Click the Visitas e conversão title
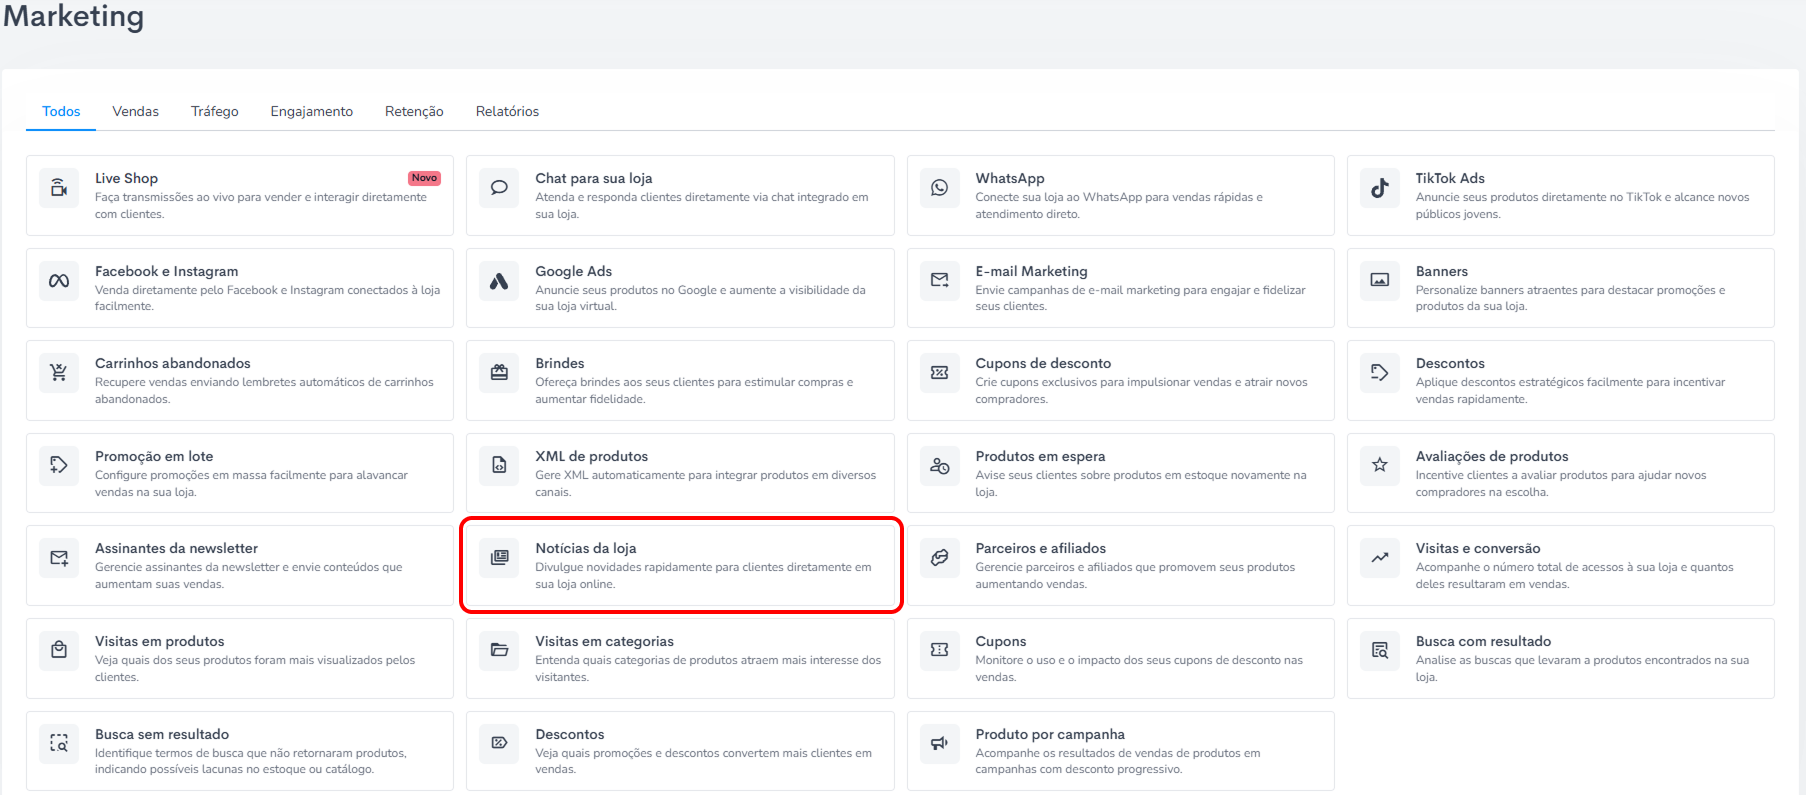The height and width of the screenshot is (795, 1806). point(1477,548)
